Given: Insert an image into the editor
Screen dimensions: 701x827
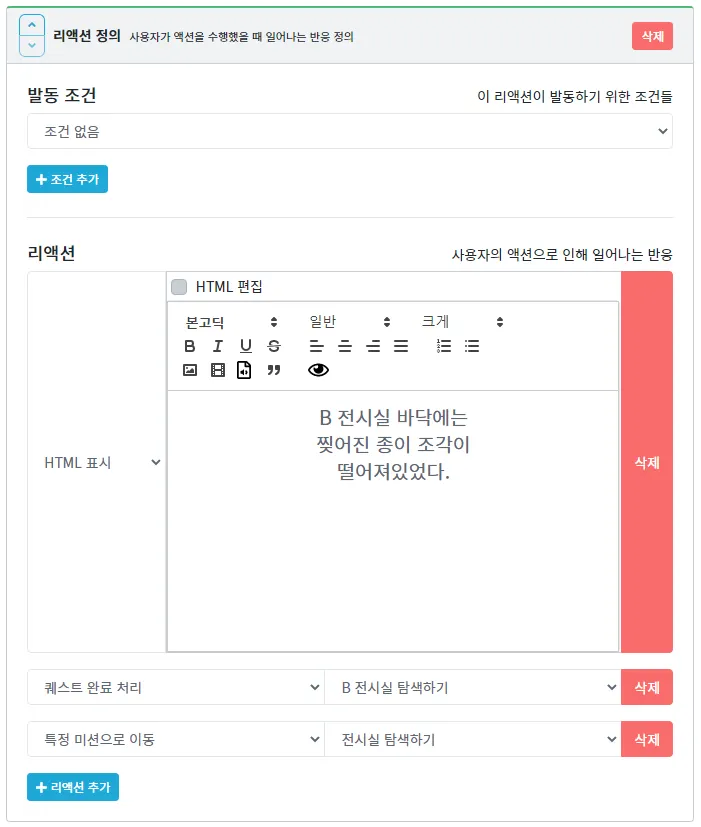Looking at the screenshot, I should (190, 370).
